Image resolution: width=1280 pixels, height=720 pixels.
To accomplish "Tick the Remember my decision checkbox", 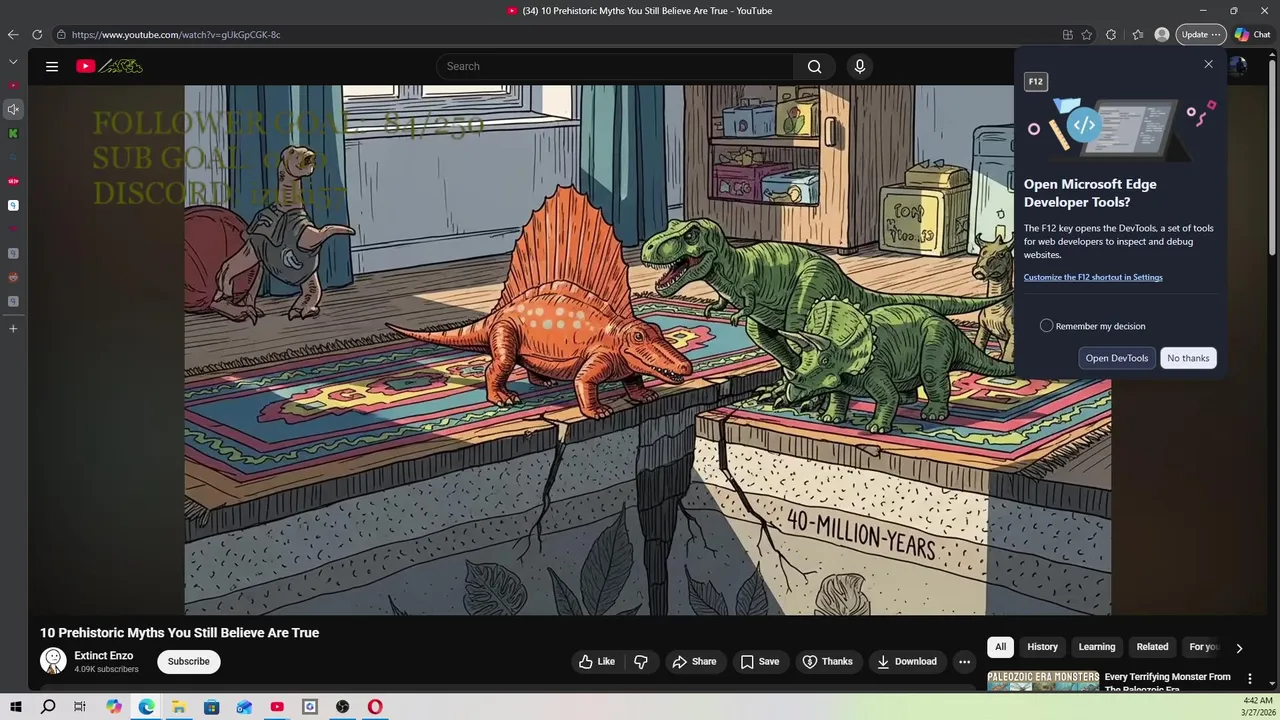I will [x=1046, y=326].
